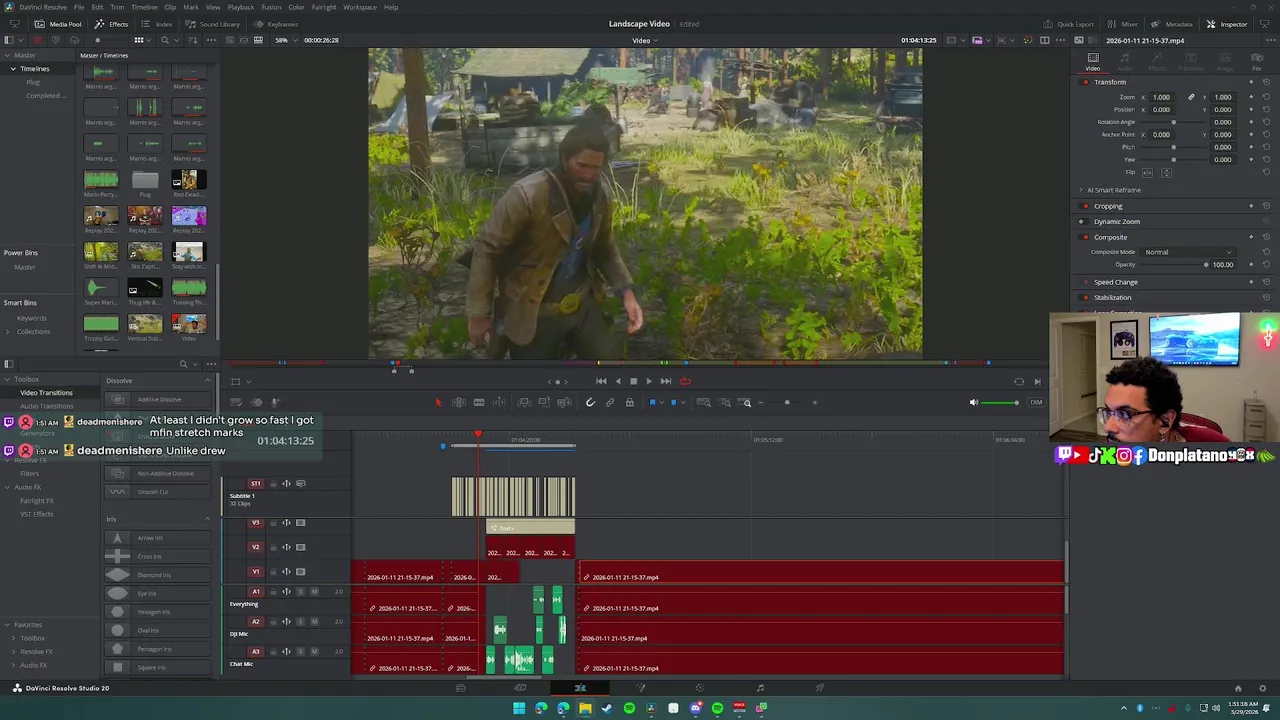Click horizontal Flip button in Inspector
1280x720 pixels.
click(1147, 173)
